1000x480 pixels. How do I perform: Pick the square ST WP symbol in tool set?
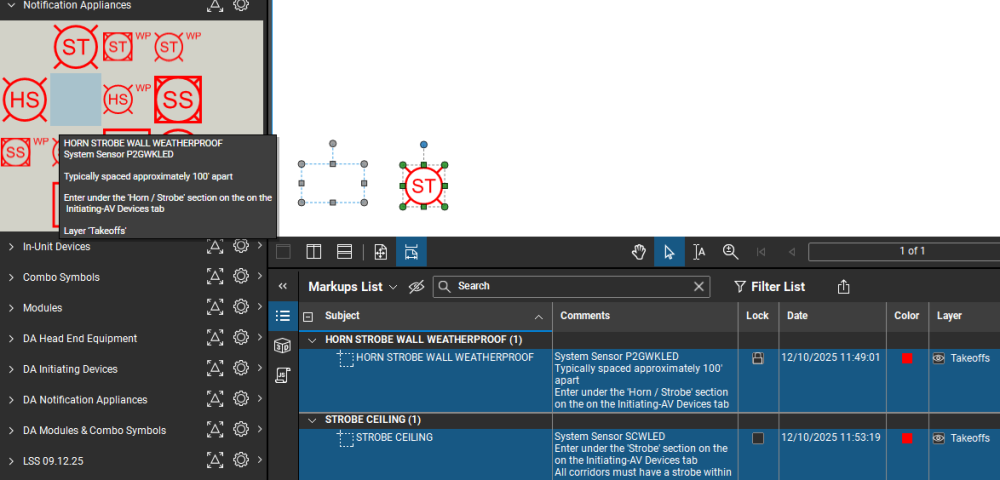pyautogui.click(x=118, y=47)
